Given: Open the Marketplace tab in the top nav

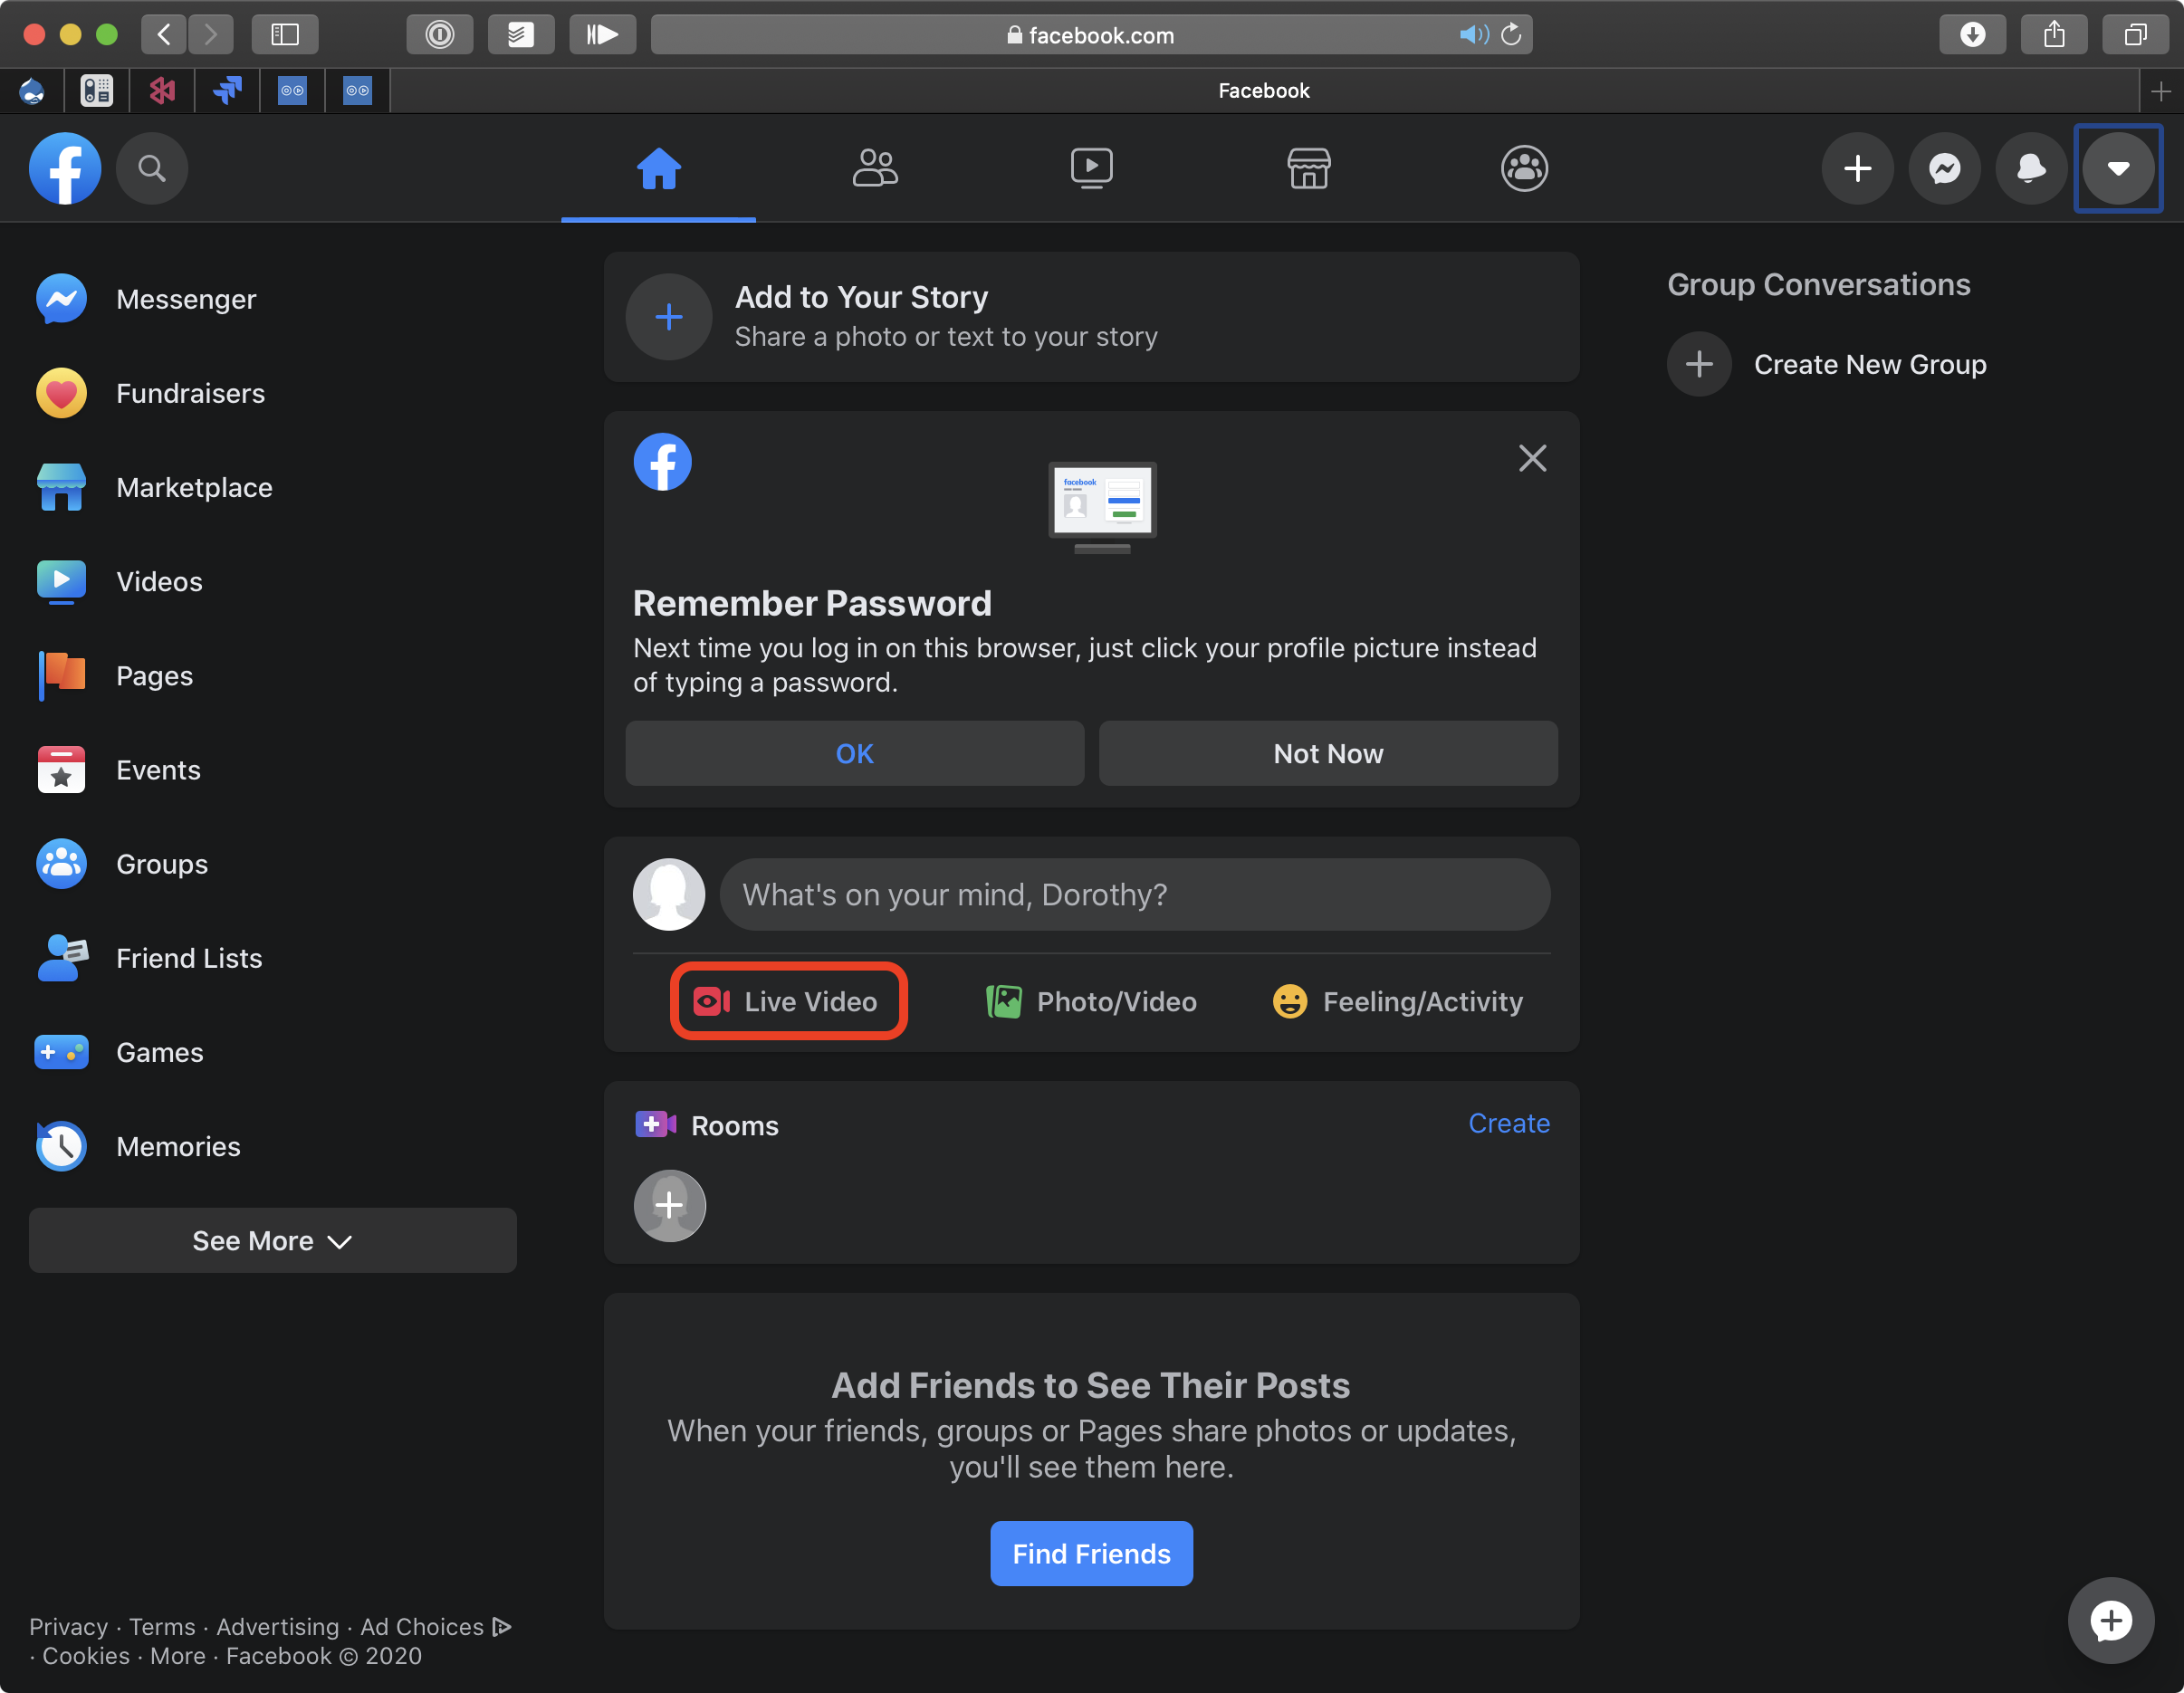Looking at the screenshot, I should pyautogui.click(x=1308, y=168).
